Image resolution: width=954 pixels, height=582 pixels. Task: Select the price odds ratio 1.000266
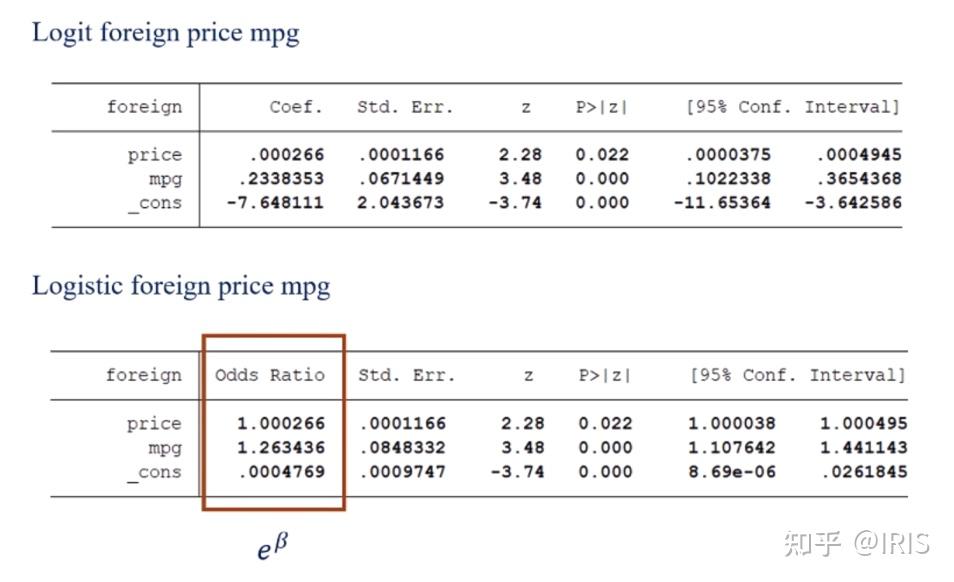click(x=281, y=424)
